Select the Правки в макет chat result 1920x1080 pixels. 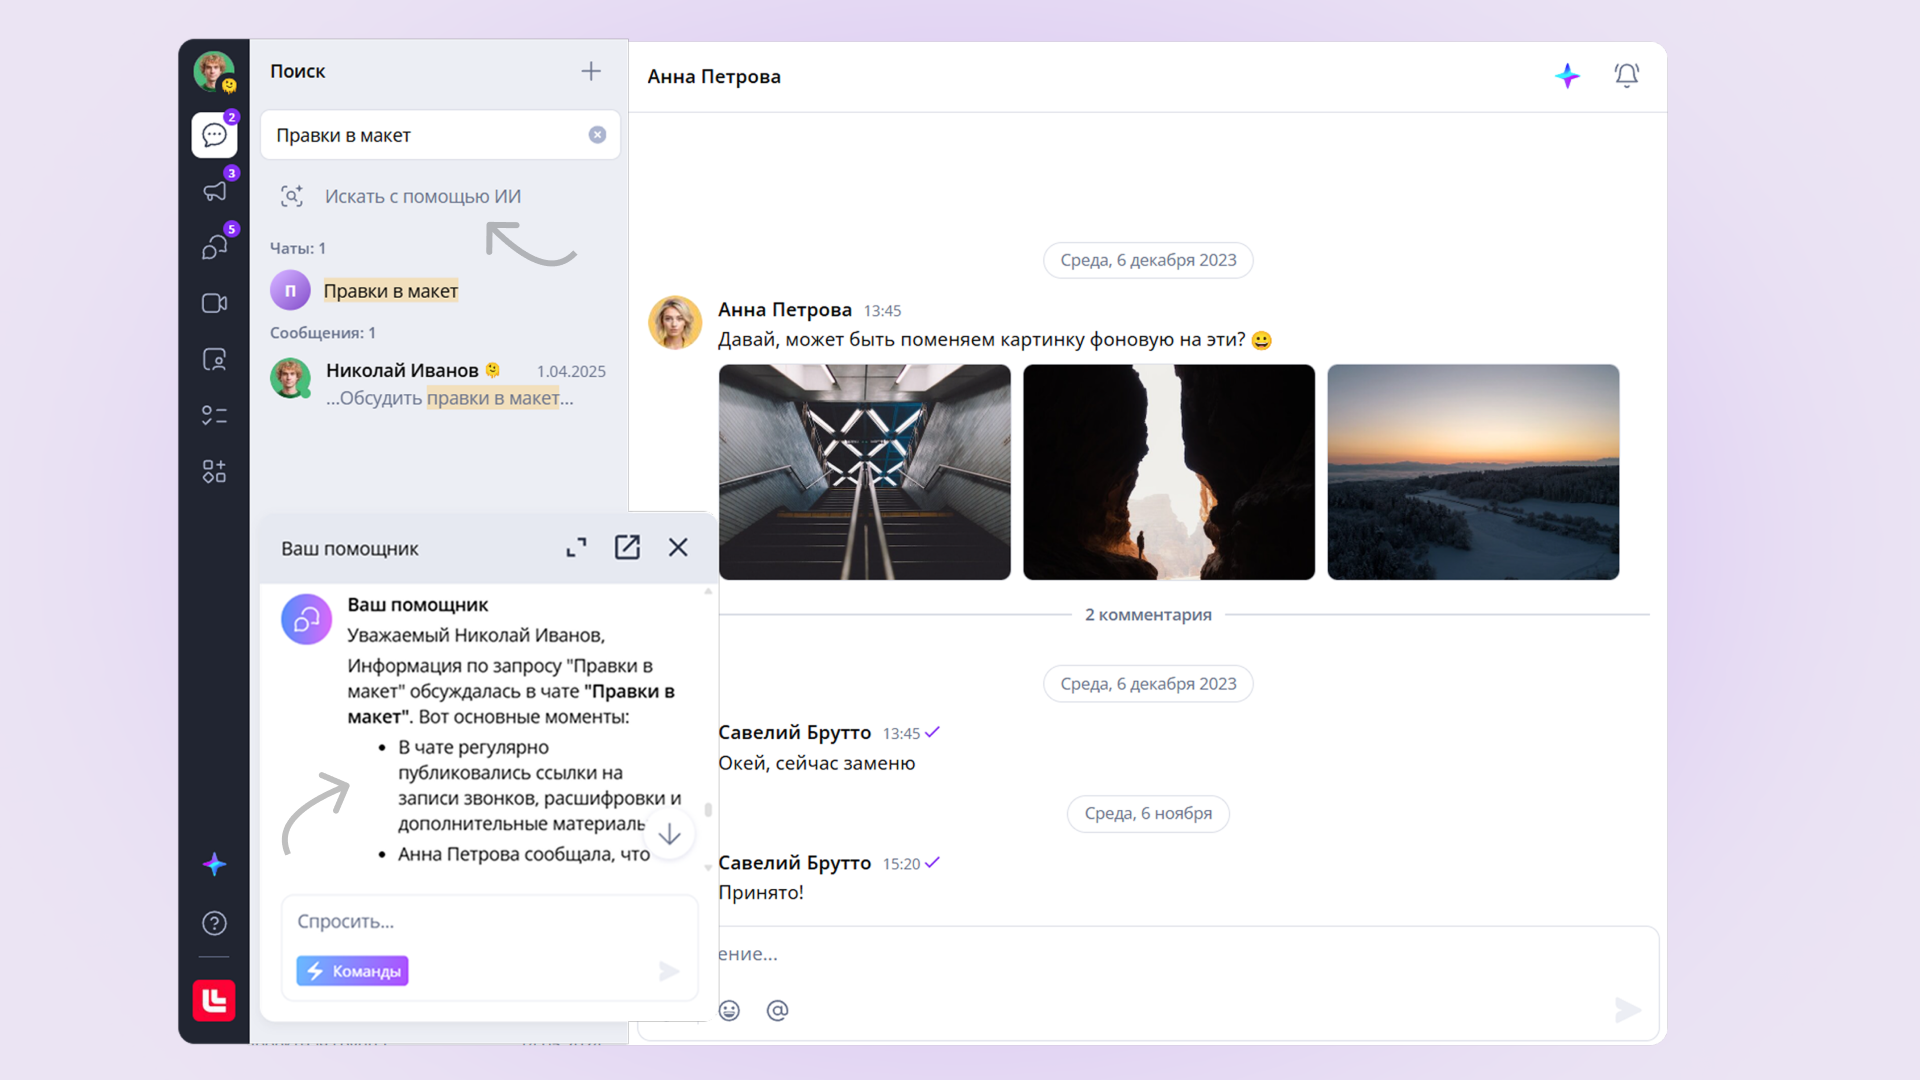pos(390,291)
